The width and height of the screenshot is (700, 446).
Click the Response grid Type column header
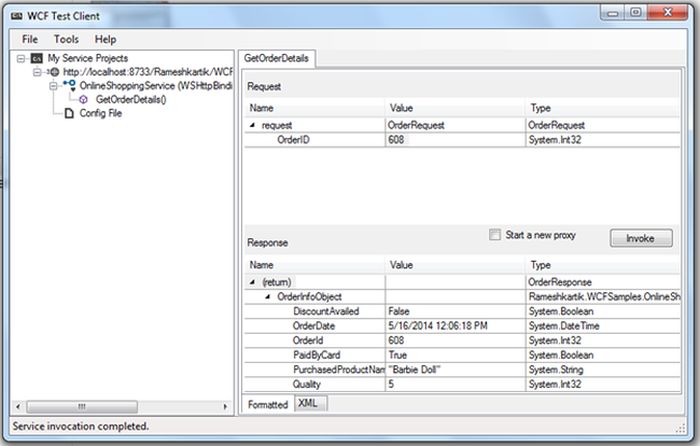pyautogui.click(x=603, y=265)
